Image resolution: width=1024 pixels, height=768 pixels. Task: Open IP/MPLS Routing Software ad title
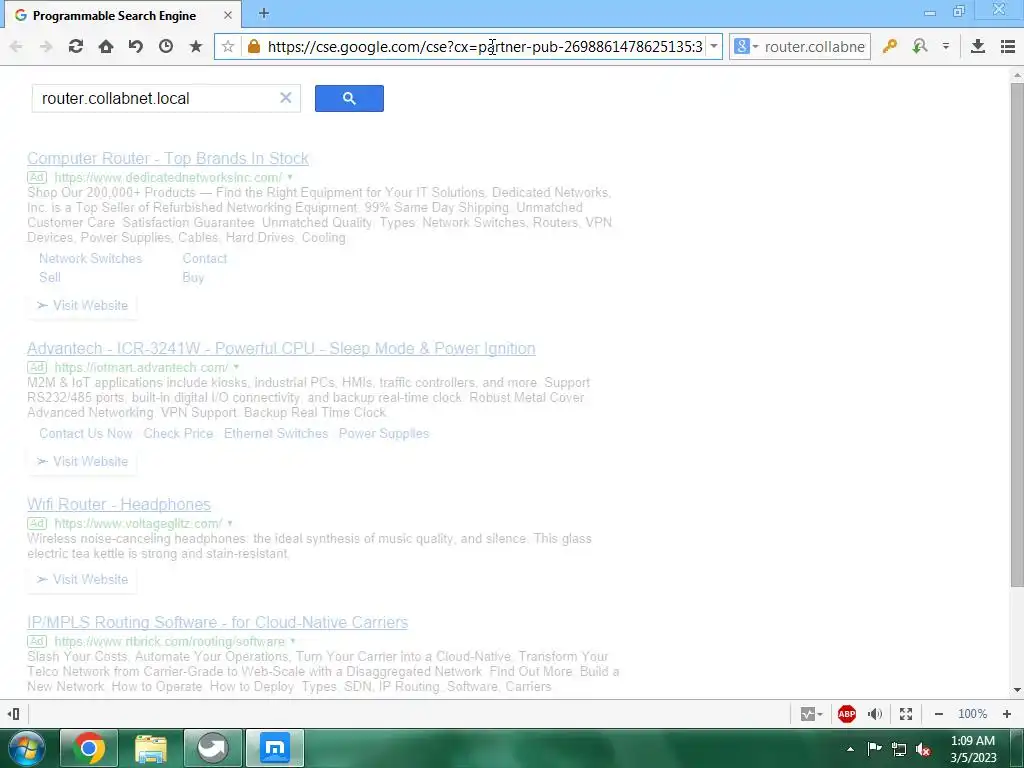217,622
